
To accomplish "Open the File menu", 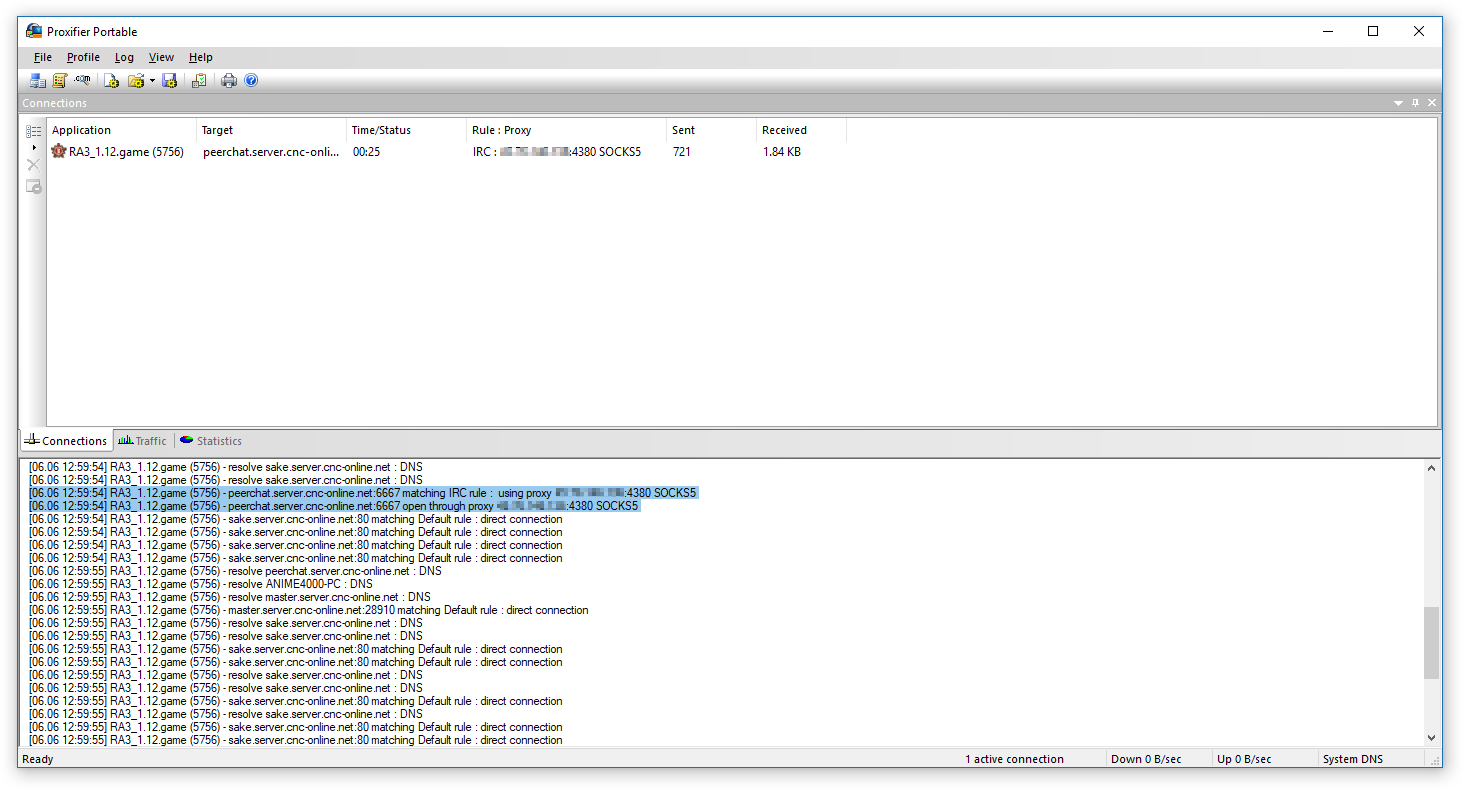I will point(43,57).
